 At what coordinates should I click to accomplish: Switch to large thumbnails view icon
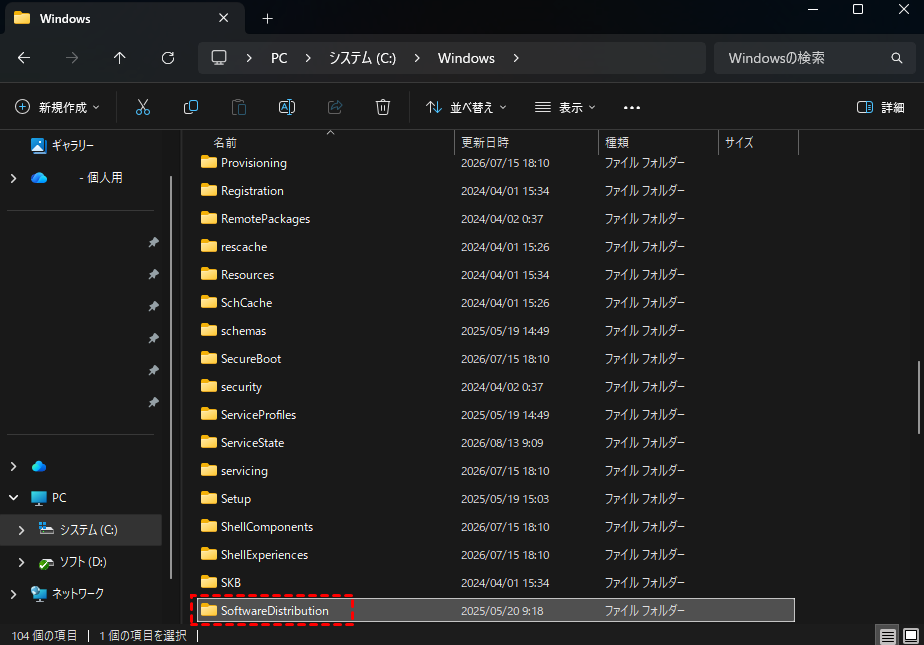[911, 636]
